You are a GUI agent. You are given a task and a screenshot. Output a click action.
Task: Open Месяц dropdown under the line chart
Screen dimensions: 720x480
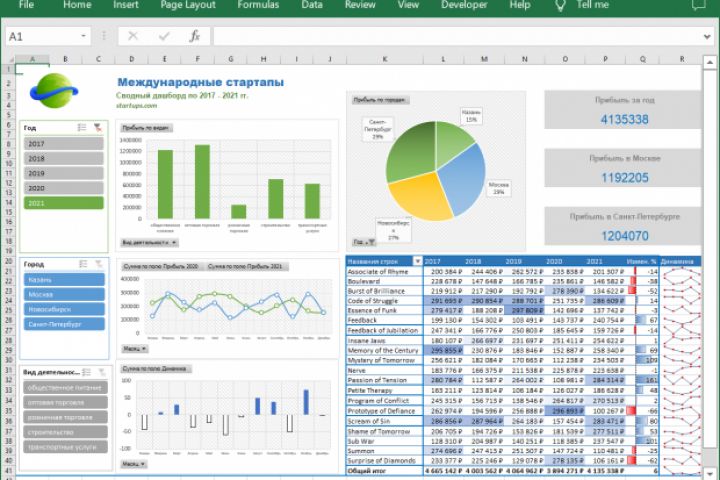(x=134, y=349)
